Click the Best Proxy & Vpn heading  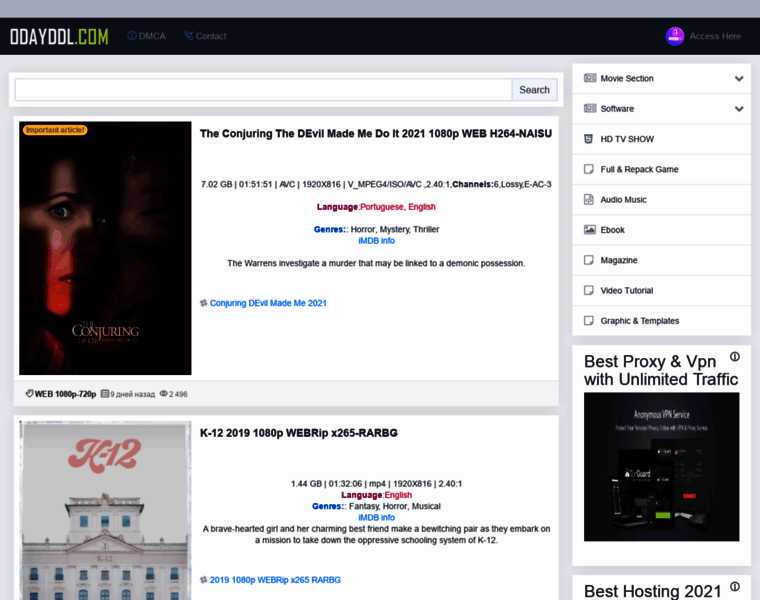661,370
